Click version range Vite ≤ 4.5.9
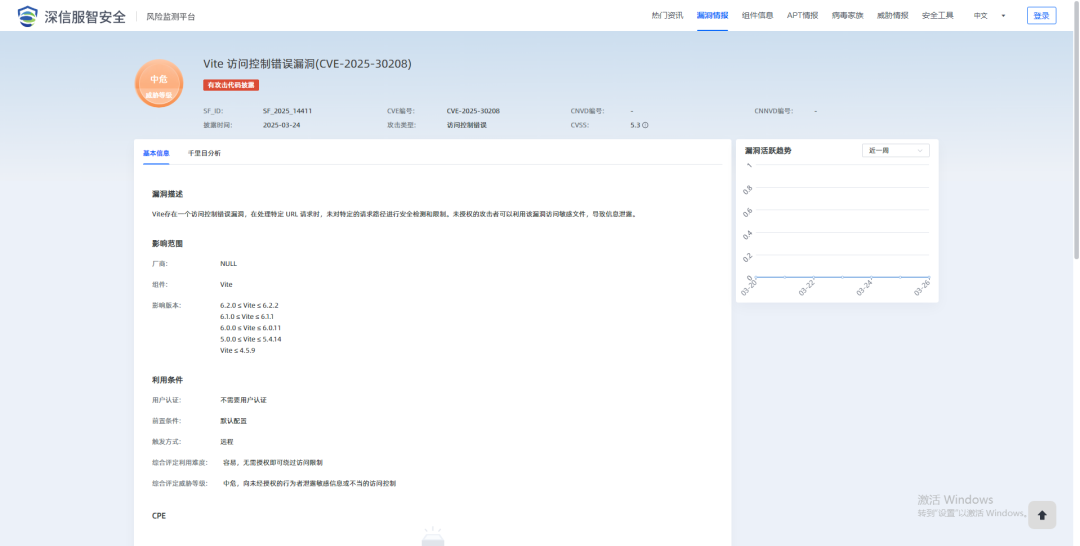Screen dimensions: 1080x546 pyautogui.click(x=238, y=350)
